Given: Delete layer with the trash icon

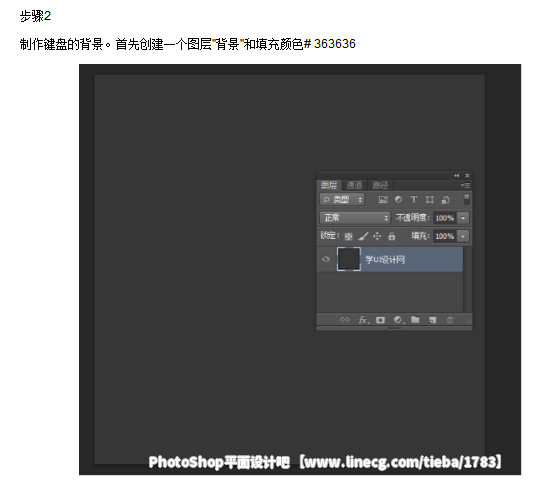Looking at the screenshot, I should tap(450, 320).
